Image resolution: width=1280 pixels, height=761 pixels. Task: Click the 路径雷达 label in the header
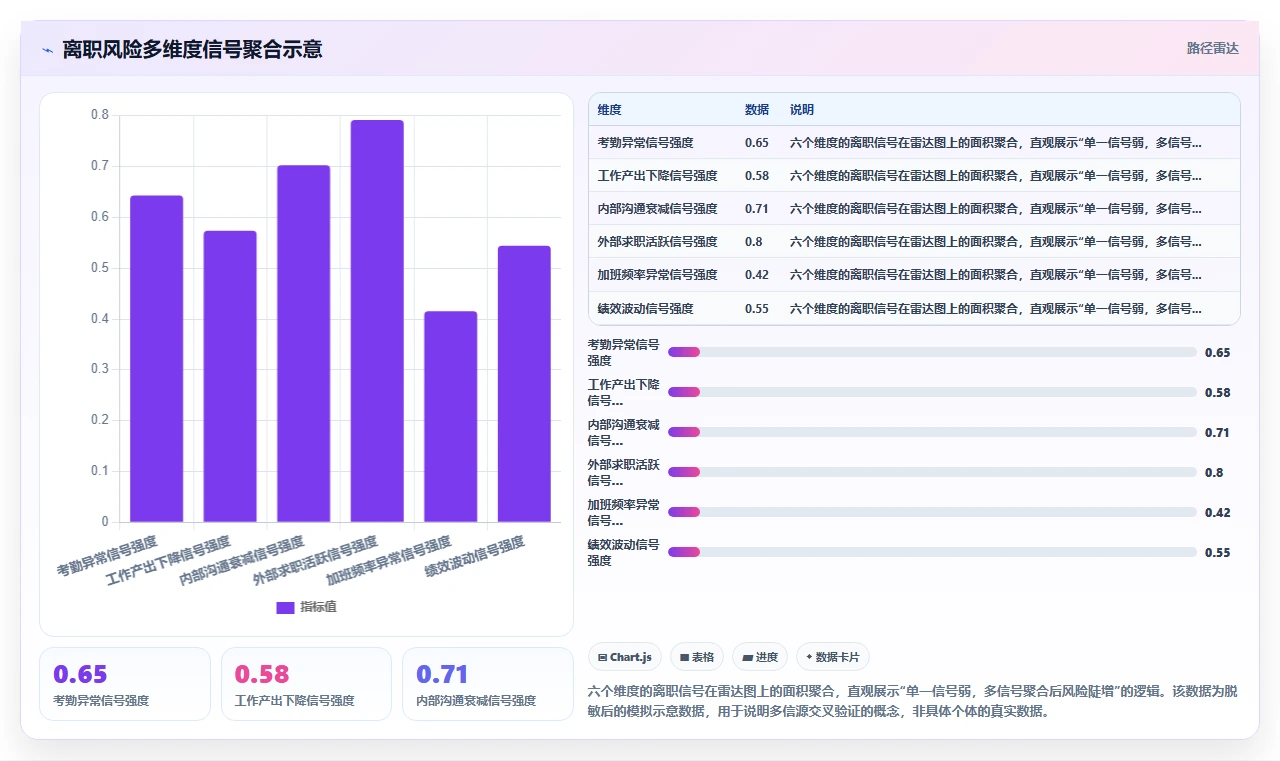click(1212, 48)
